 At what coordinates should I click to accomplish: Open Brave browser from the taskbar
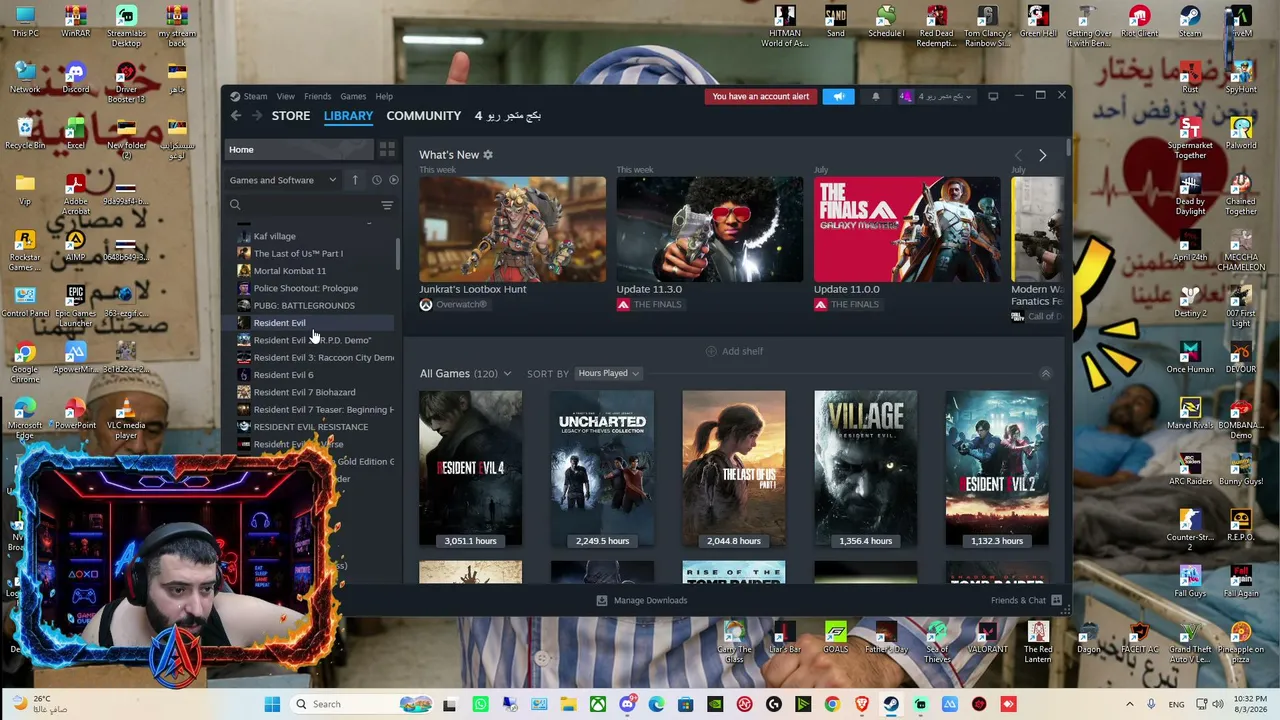(861, 704)
